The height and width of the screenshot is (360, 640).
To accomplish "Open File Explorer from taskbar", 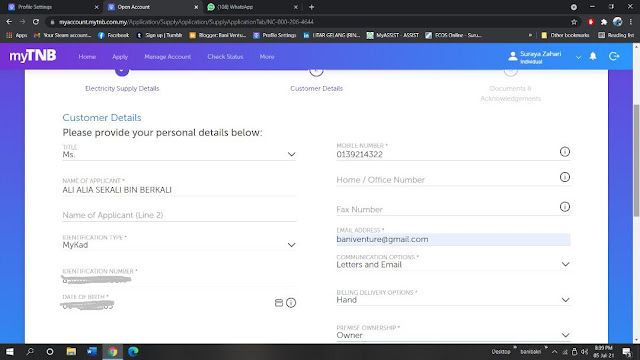I will (71, 351).
